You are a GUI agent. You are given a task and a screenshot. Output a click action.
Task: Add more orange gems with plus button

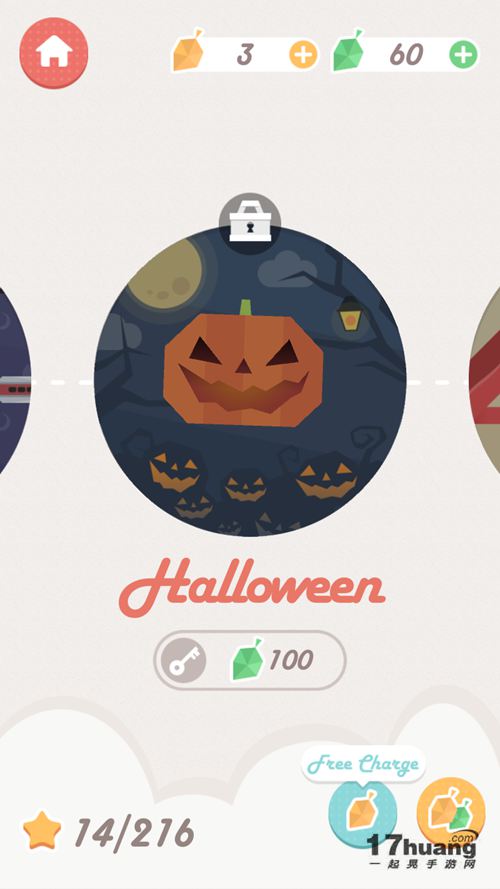pyautogui.click(x=303, y=55)
